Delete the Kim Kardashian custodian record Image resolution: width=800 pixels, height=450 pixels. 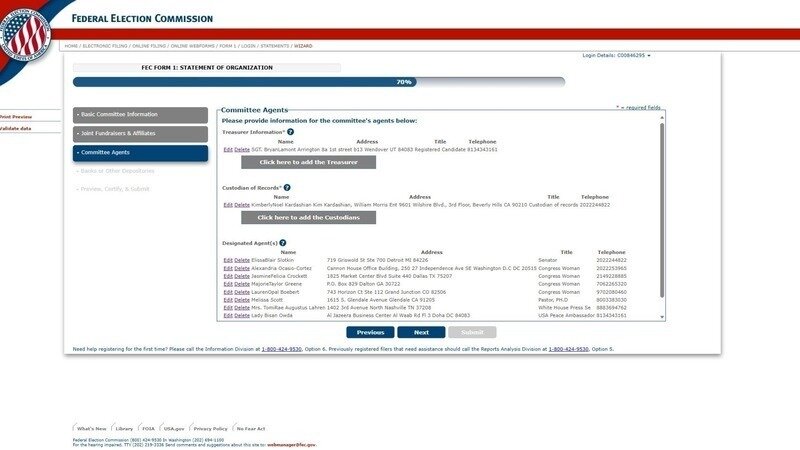point(242,205)
